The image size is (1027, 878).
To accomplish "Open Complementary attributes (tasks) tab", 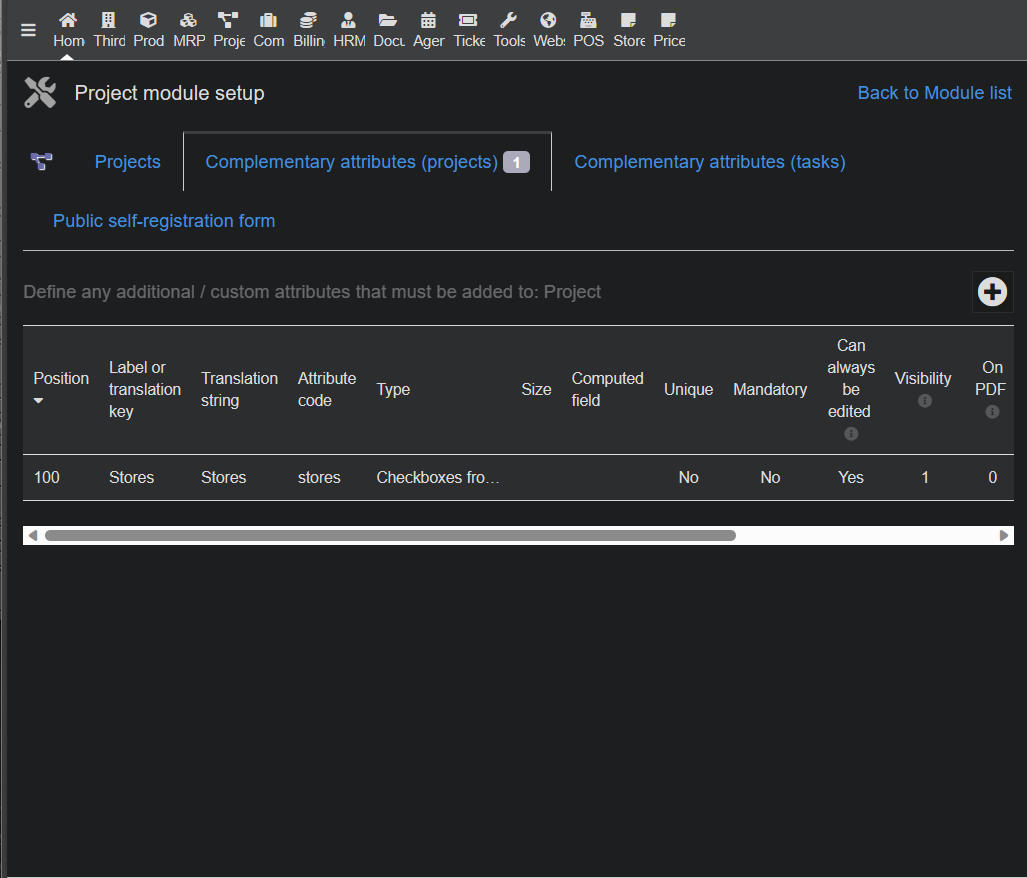I will point(709,162).
